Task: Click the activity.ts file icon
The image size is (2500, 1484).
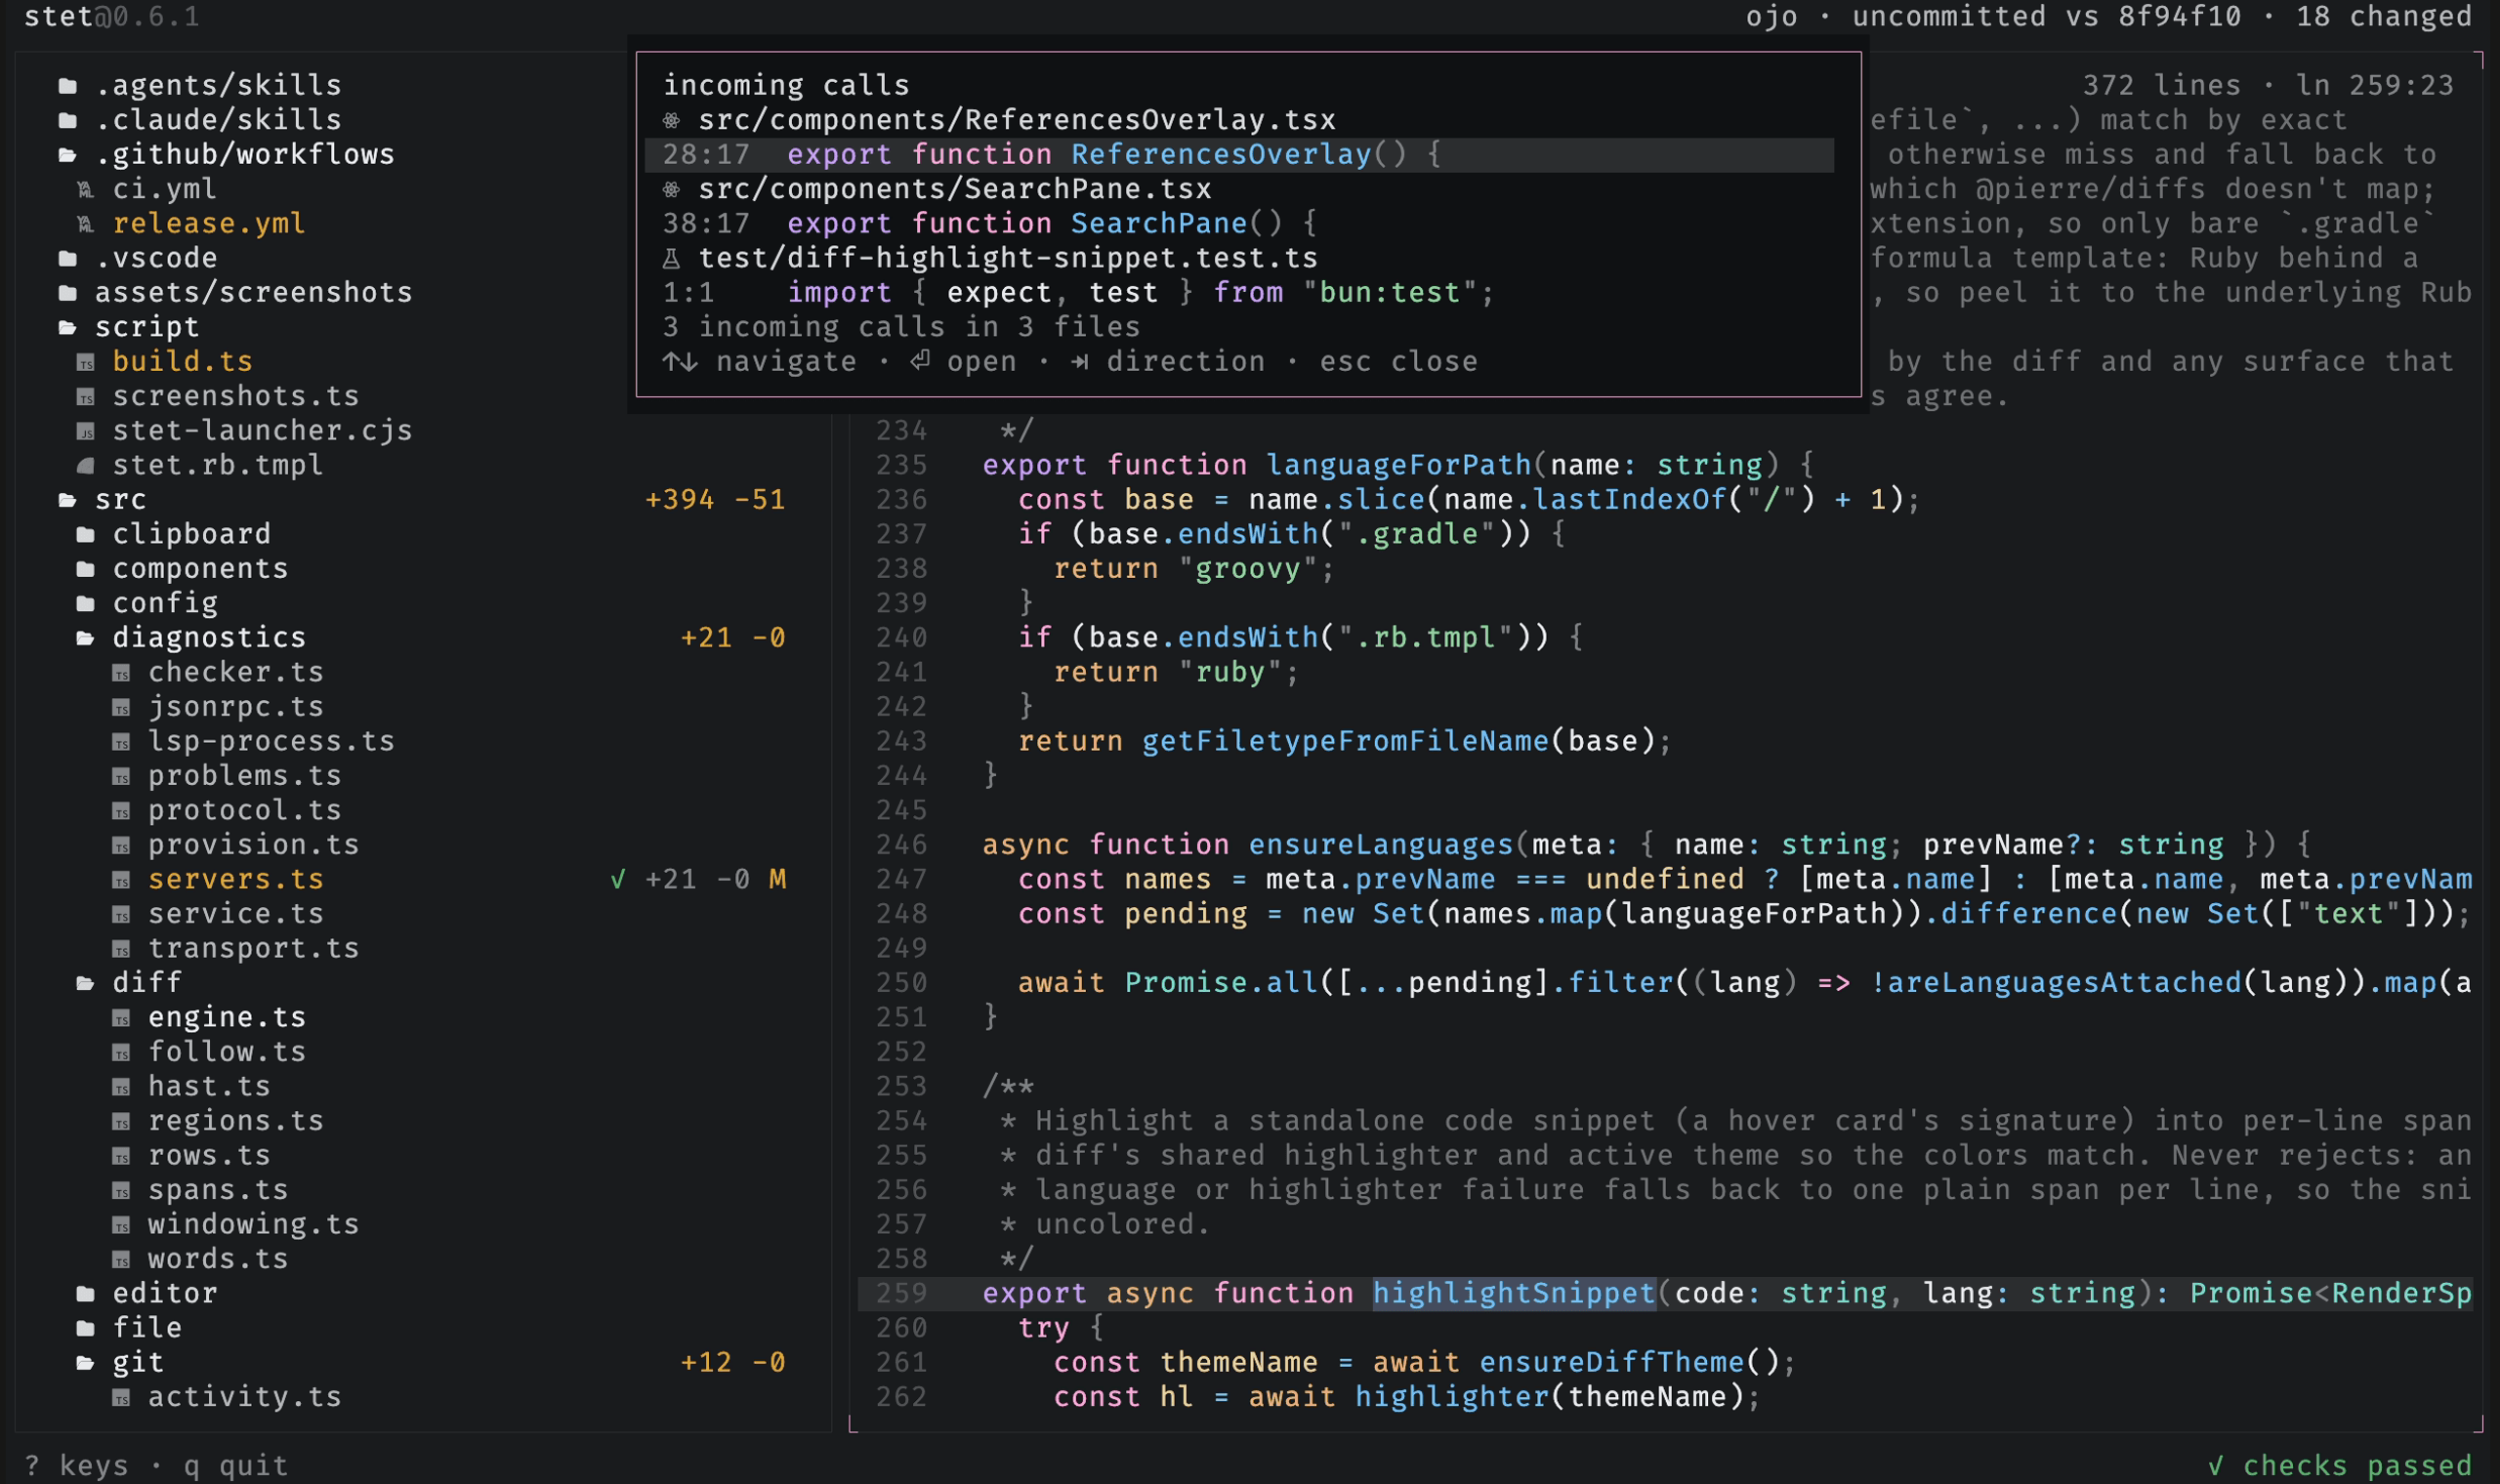Action: point(121,1397)
